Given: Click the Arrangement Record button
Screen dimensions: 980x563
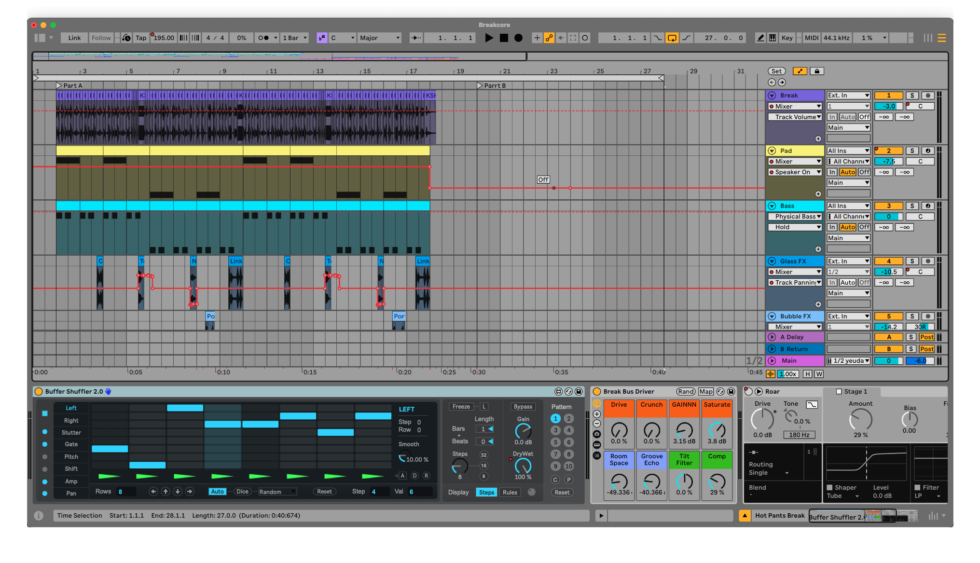Looking at the screenshot, I should pyautogui.click(x=518, y=38).
